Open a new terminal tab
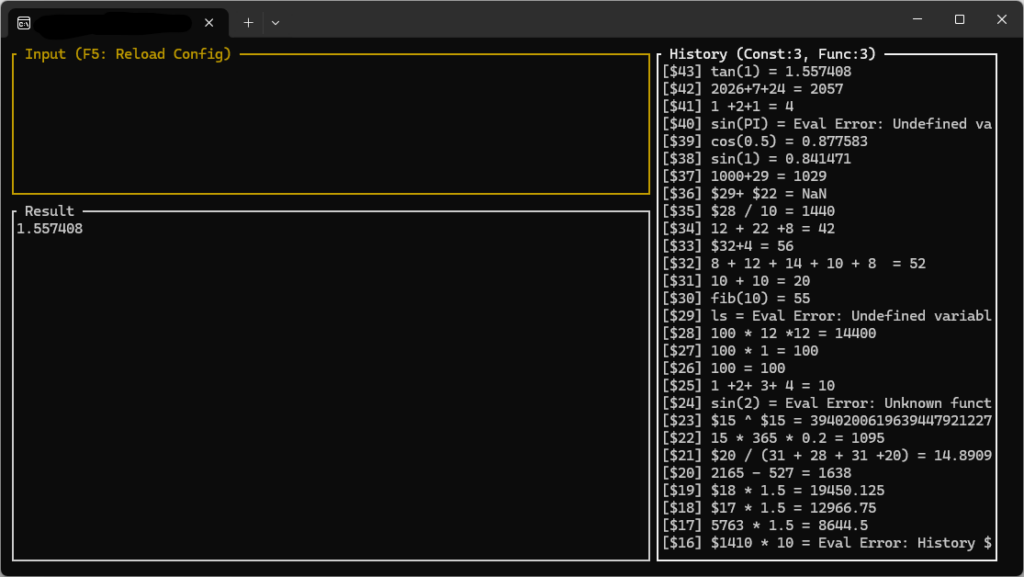The height and width of the screenshot is (577, 1024). tap(248, 23)
